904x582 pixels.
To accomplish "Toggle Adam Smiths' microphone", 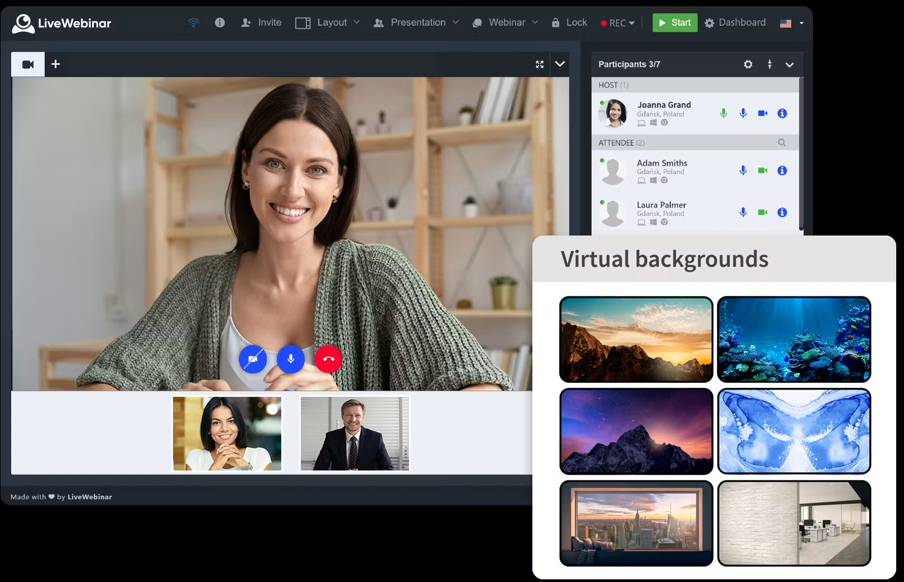I will (x=743, y=170).
